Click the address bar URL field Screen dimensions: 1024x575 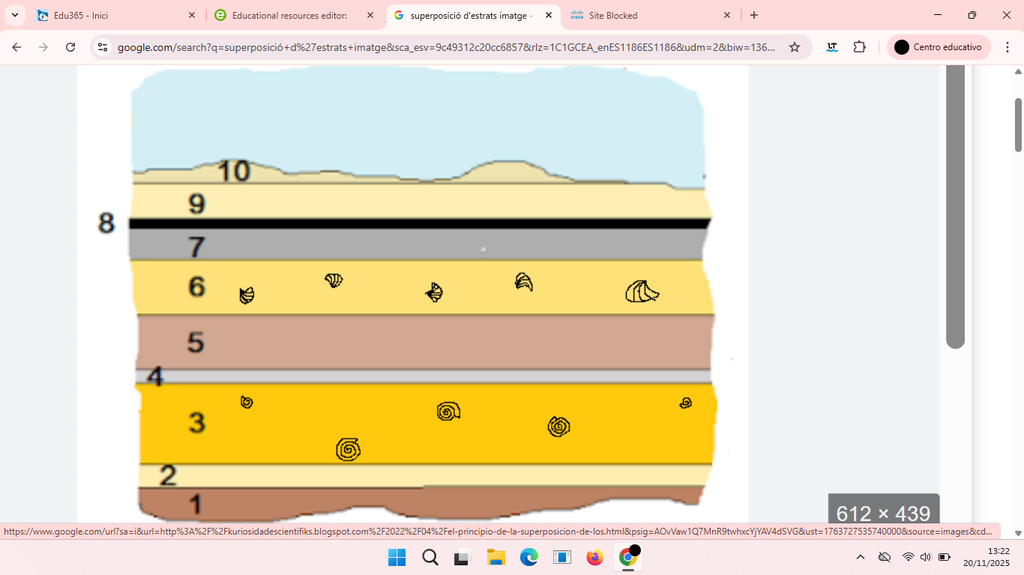tap(447, 47)
